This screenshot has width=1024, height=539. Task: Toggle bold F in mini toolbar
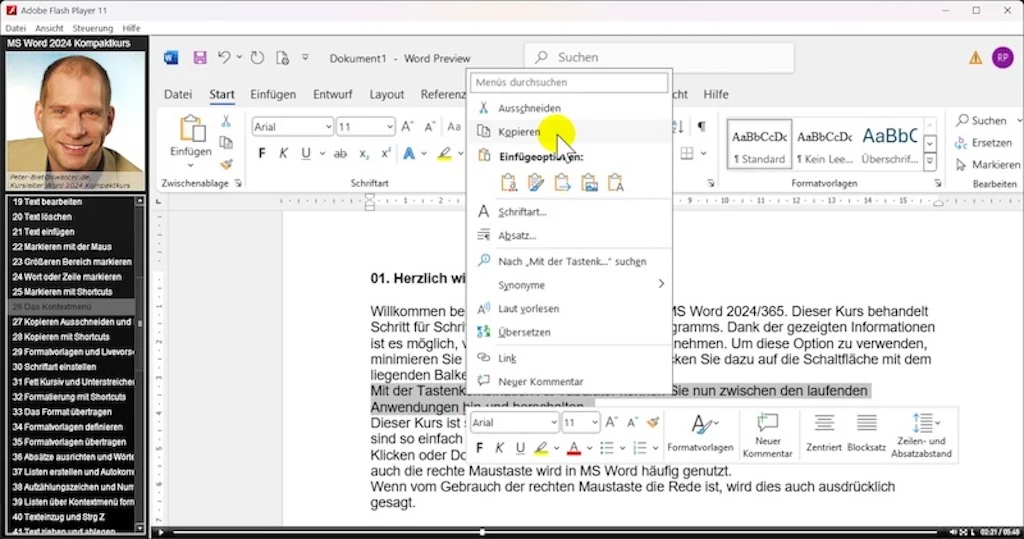coord(479,448)
